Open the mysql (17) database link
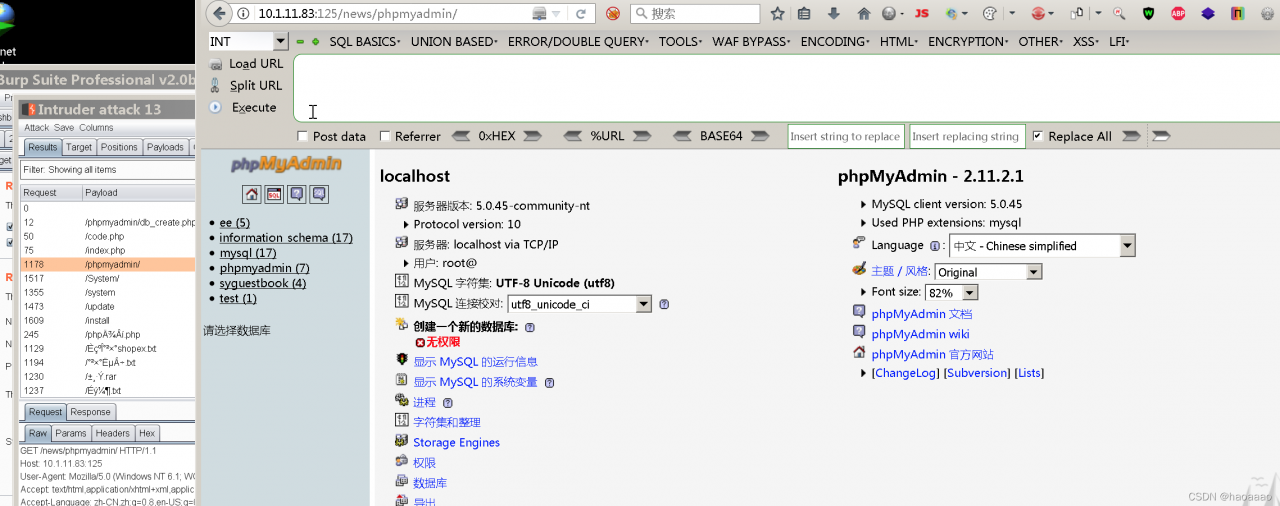Screen dimensions: 1280x506 click(x=248, y=253)
